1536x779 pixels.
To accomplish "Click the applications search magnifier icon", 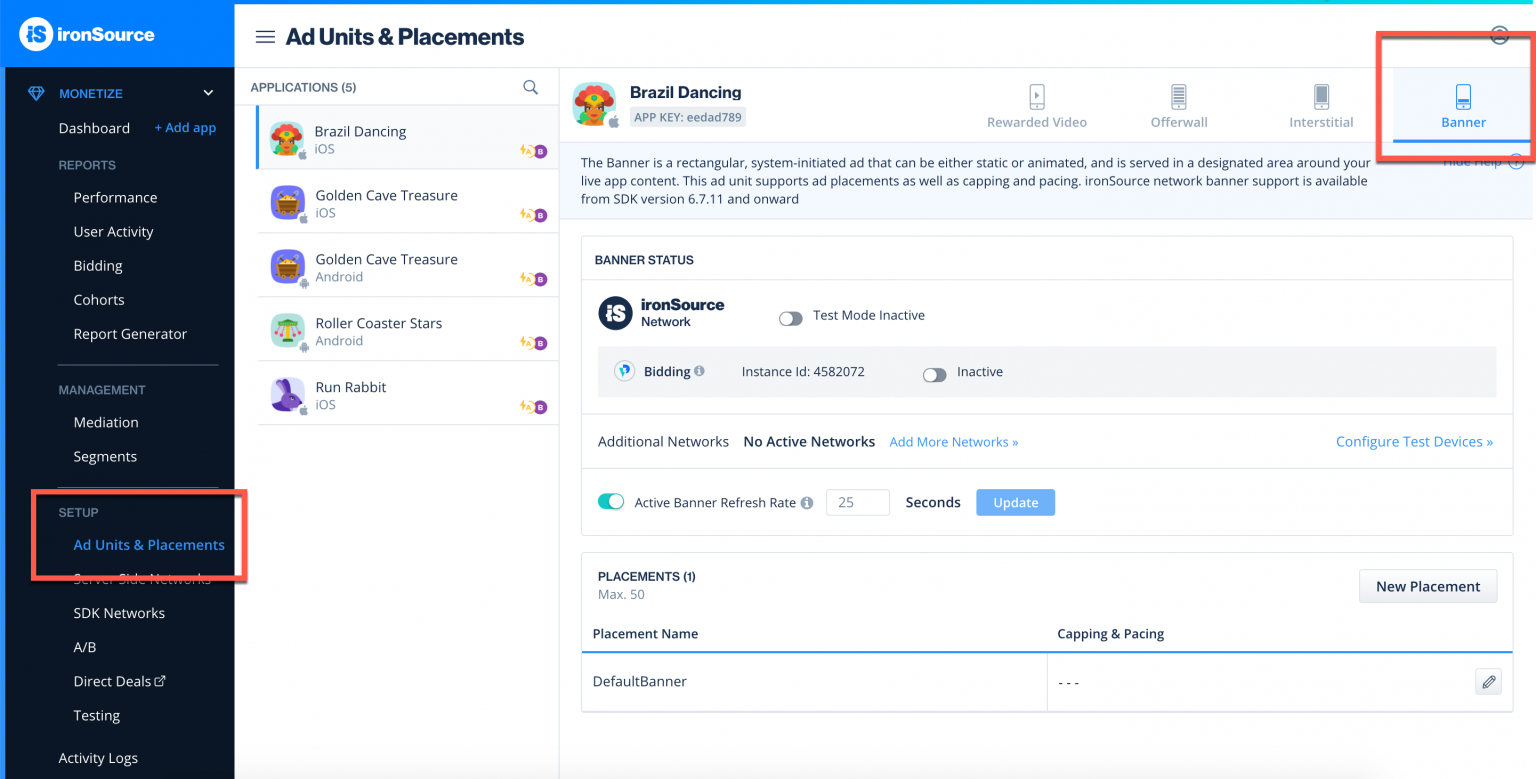I will pyautogui.click(x=530, y=87).
